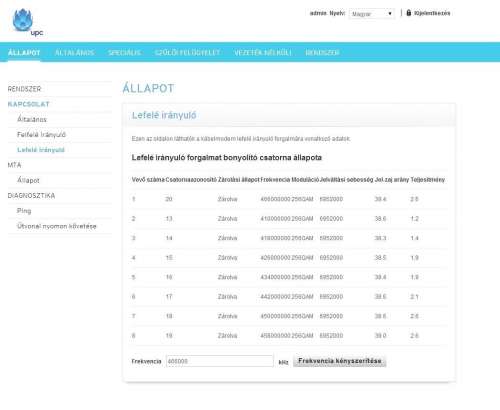Open the VEZETÉK NÉLKÜLI tab

[x=263, y=53]
